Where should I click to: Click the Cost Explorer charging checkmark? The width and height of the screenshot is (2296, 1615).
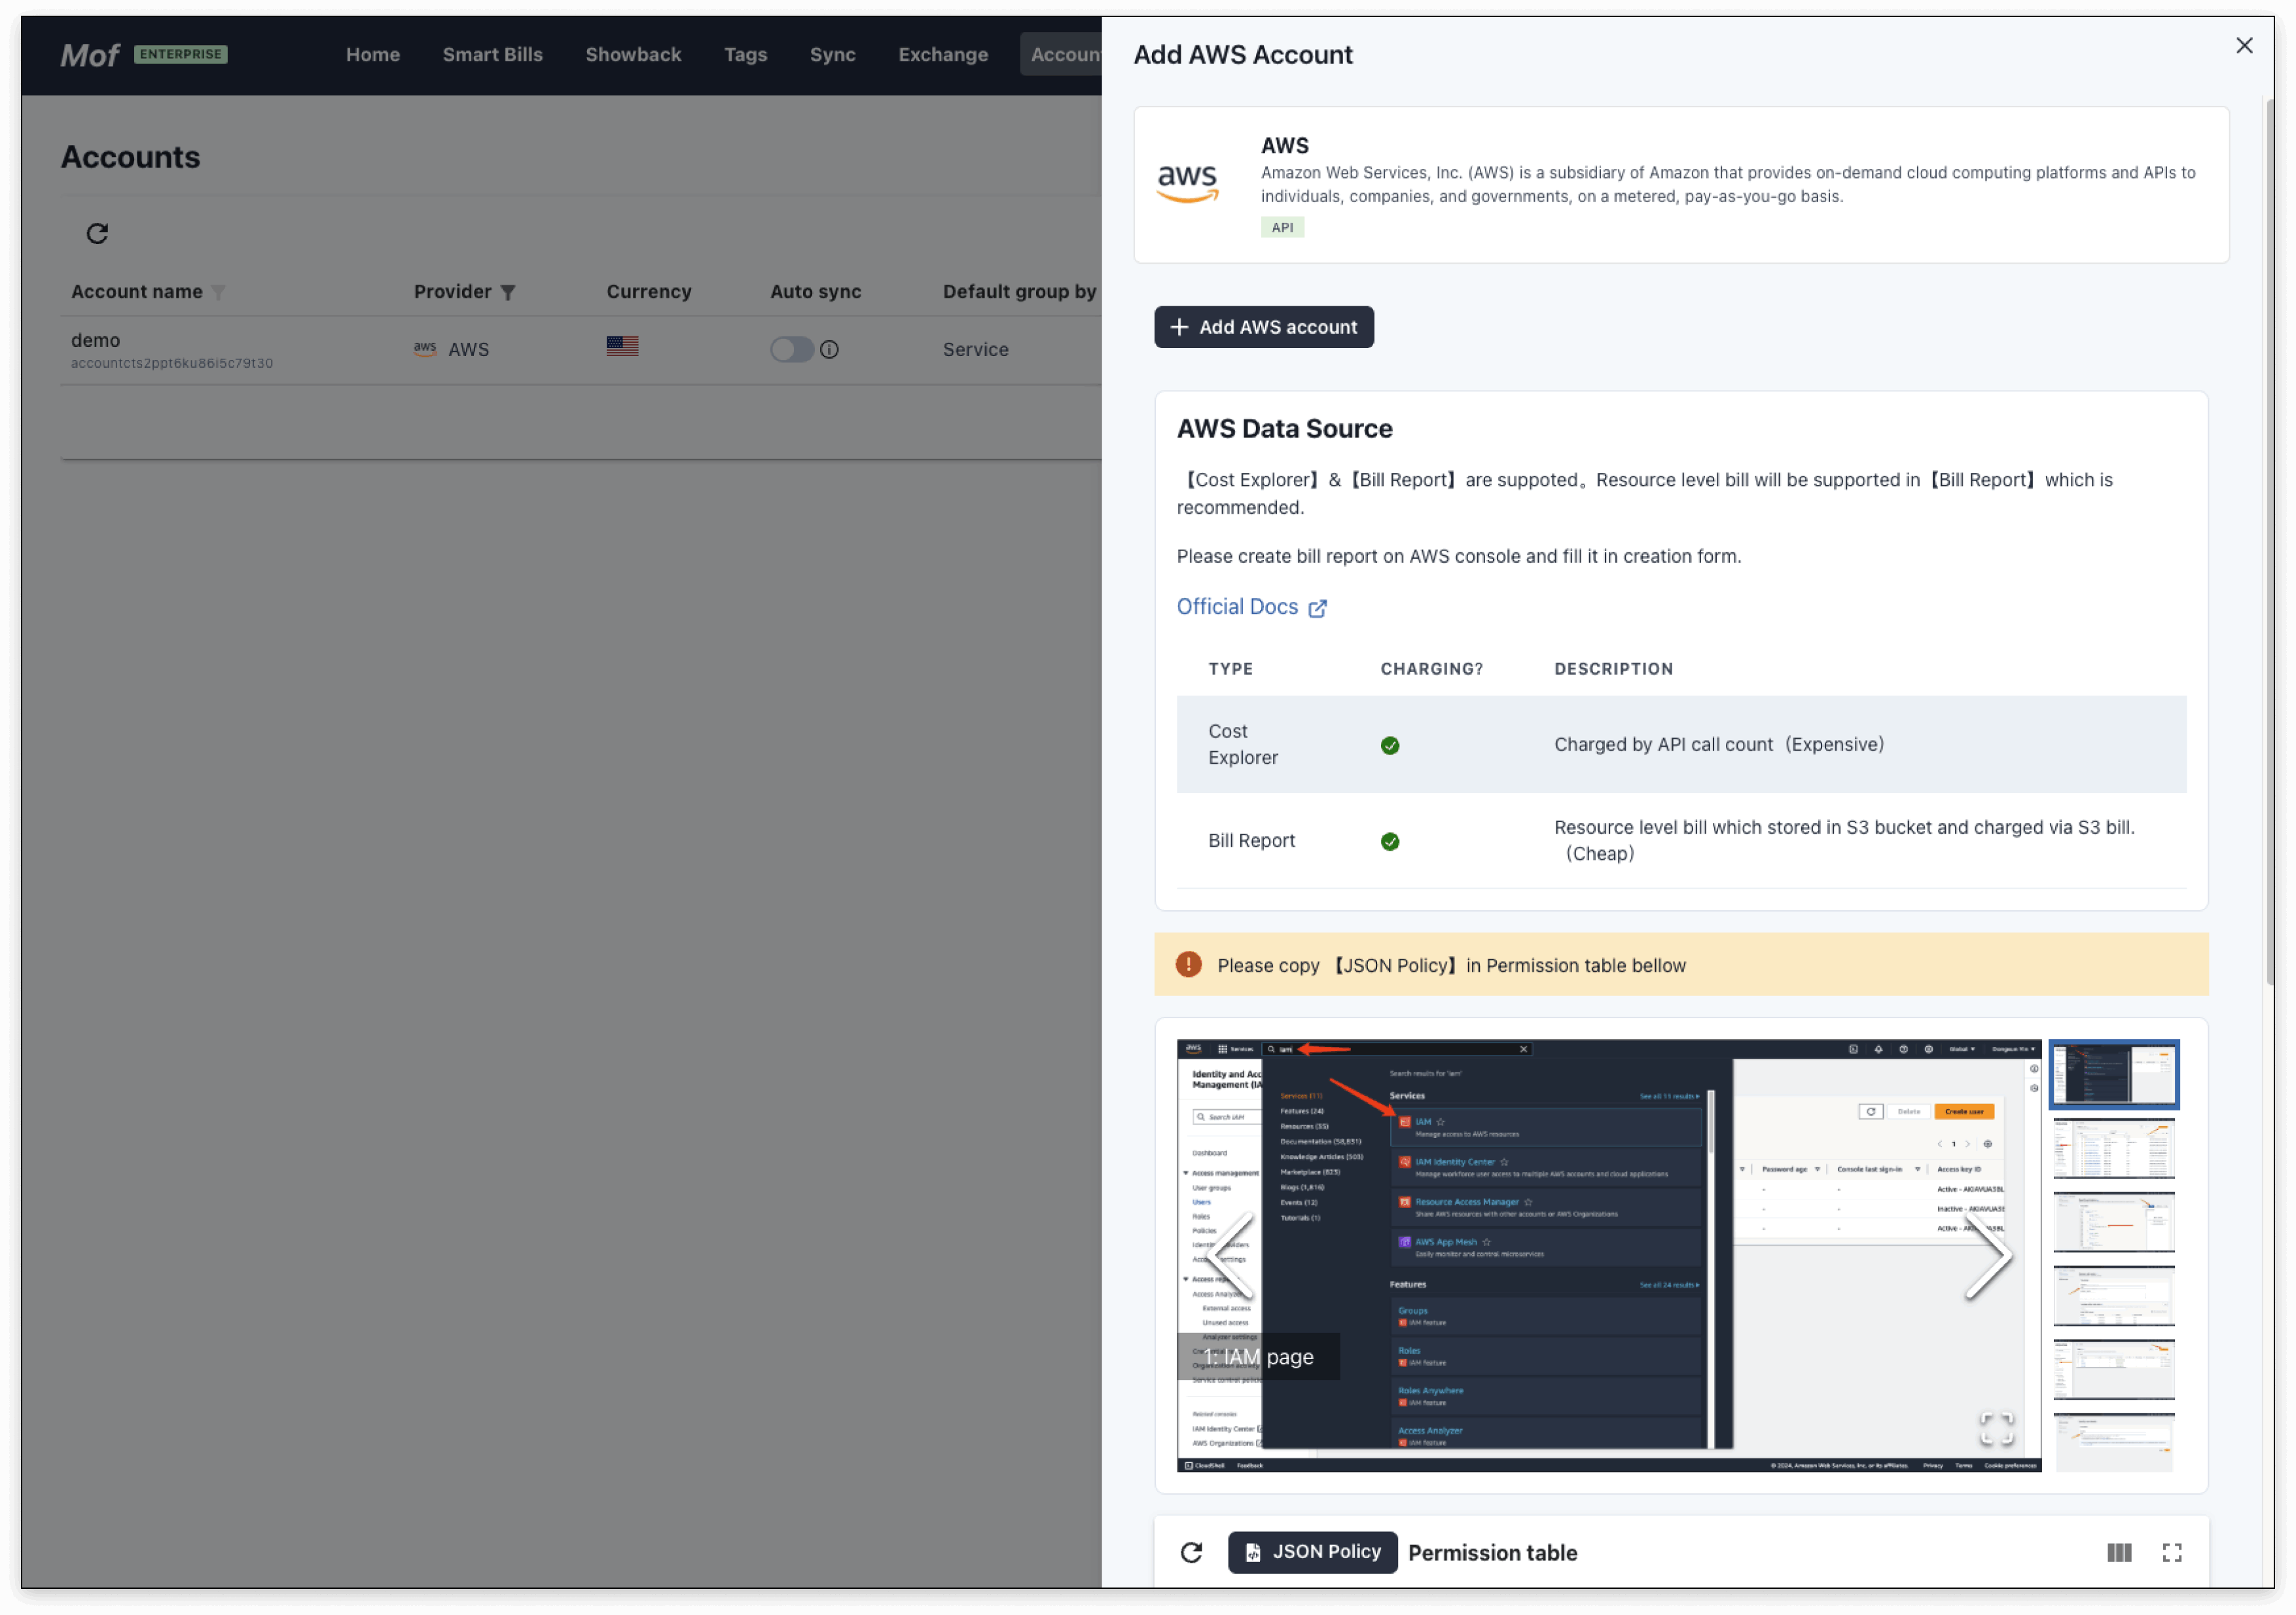(1390, 745)
